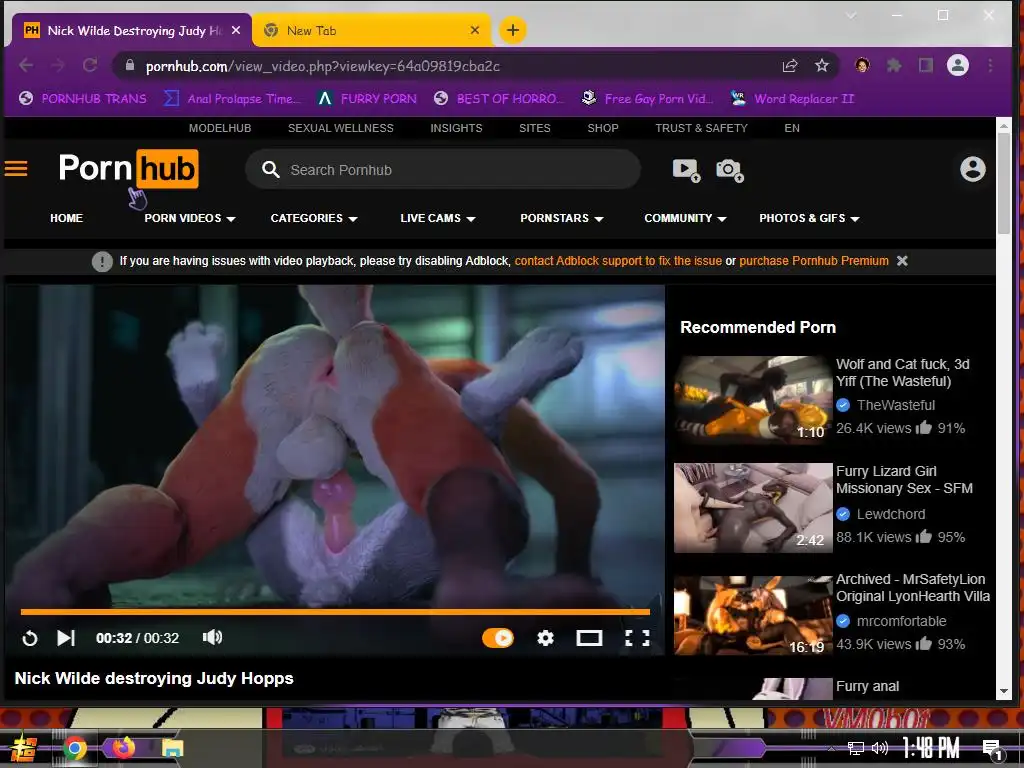This screenshot has width=1024, height=768.
Task: Expand the LIVE CAMS dropdown
Action: pyautogui.click(x=438, y=218)
